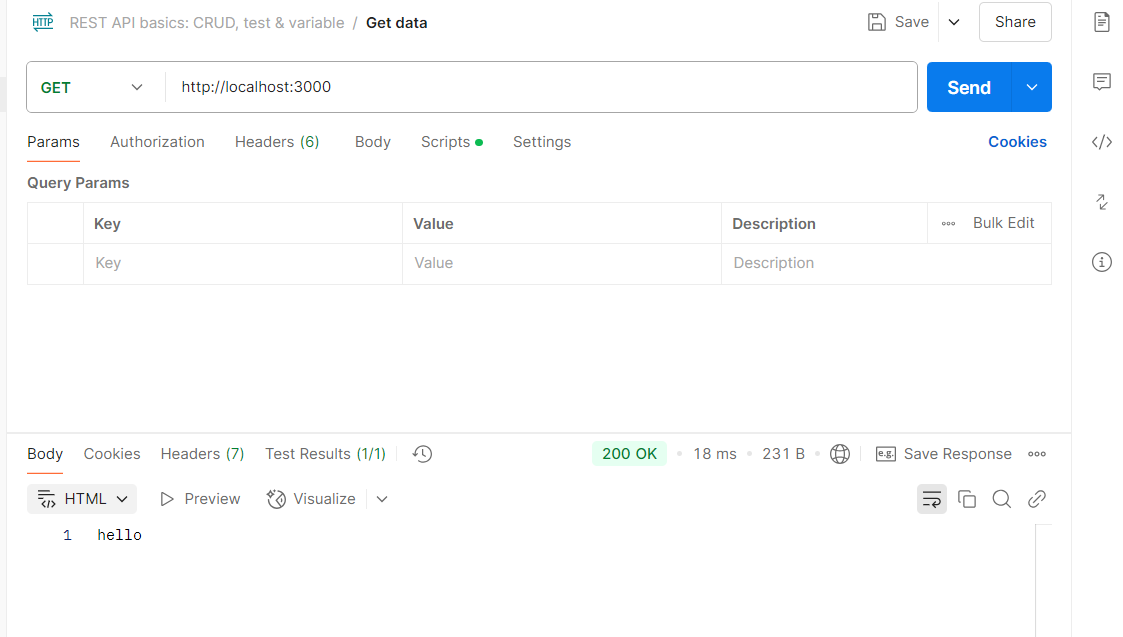The height and width of the screenshot is (637, 1123).
Task: Click the Visualize button
Action: click(311, 499)
